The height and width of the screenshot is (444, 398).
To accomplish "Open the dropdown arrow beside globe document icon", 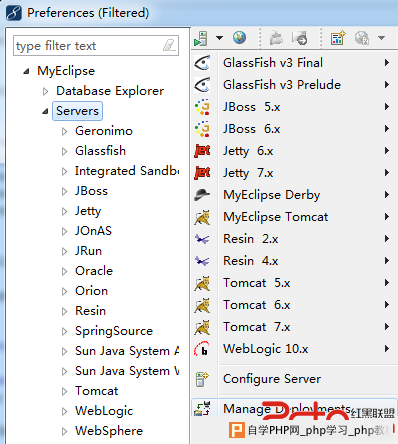I will pyautogui.click(x=381, y=38).
